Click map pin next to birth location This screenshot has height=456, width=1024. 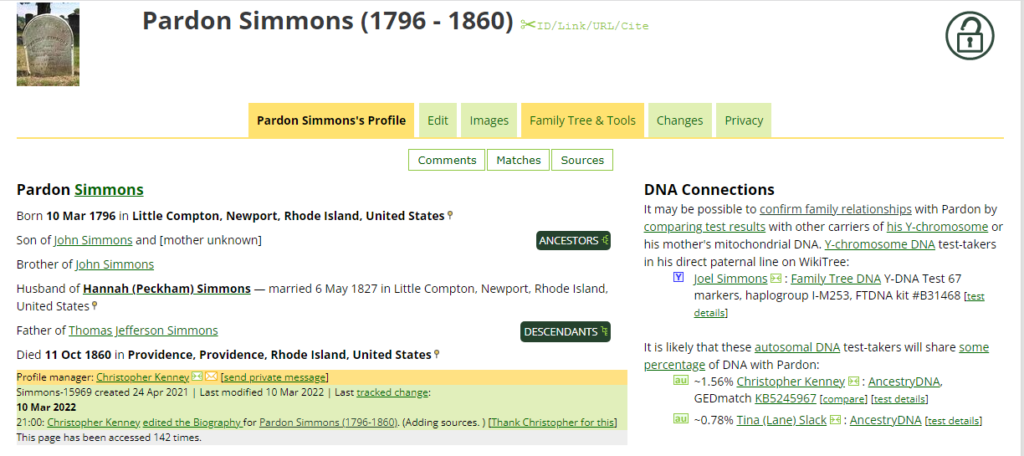click(x=450, y=215)
